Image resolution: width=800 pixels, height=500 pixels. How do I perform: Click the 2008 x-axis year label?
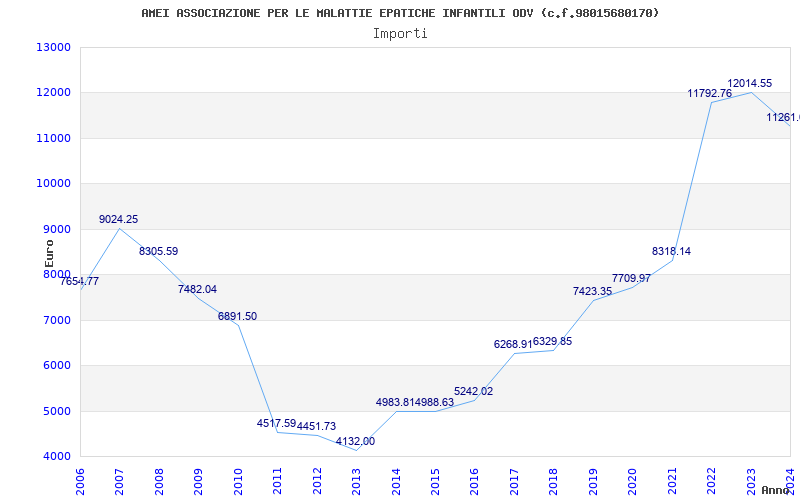coord(159,481)
